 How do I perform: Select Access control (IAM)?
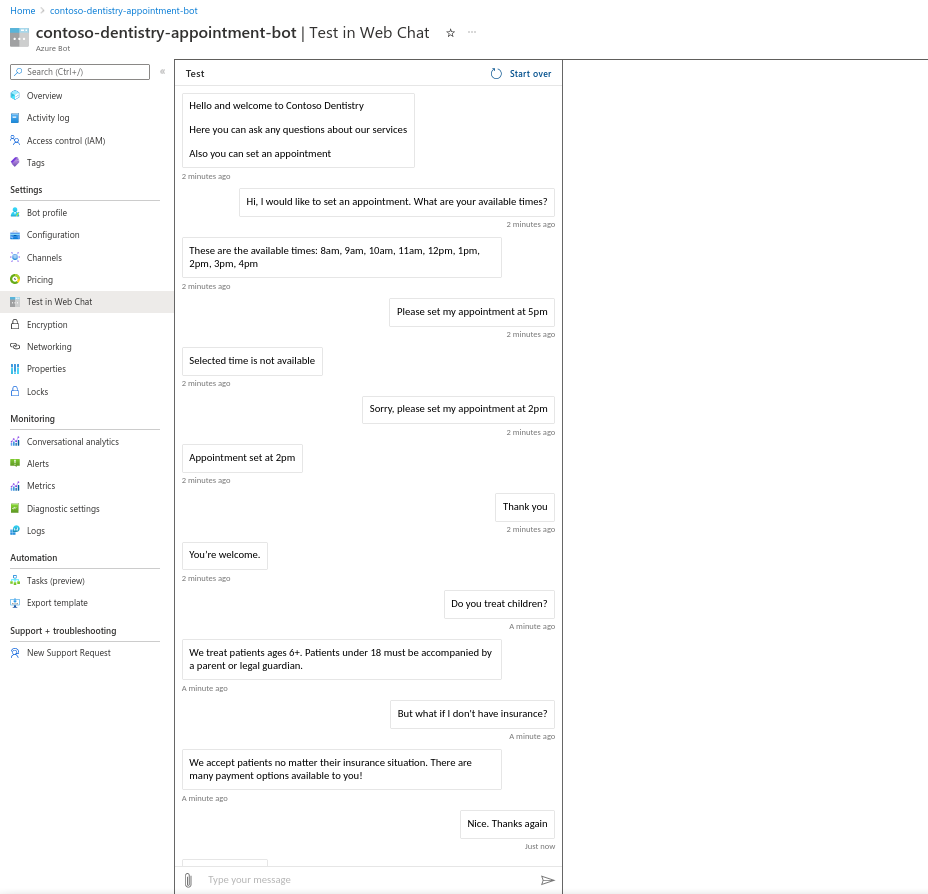[66, 140]
